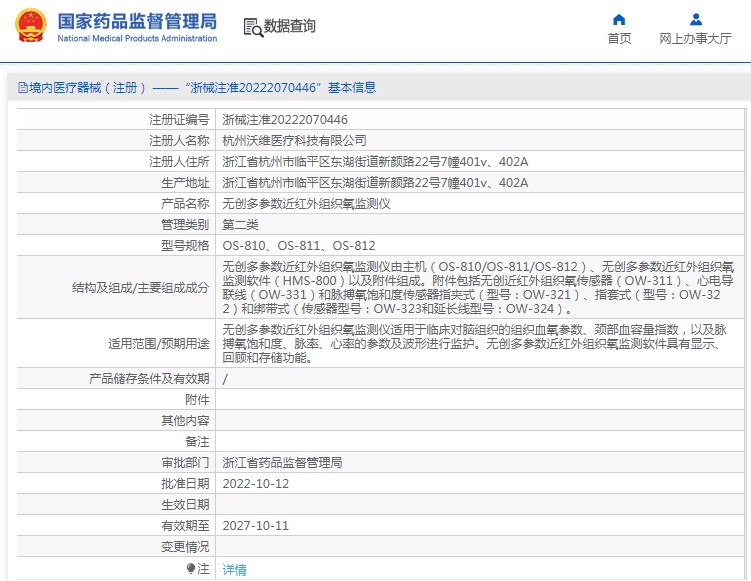Click the 变更情况 row label
751x581 pixels.
pos(185,547)
